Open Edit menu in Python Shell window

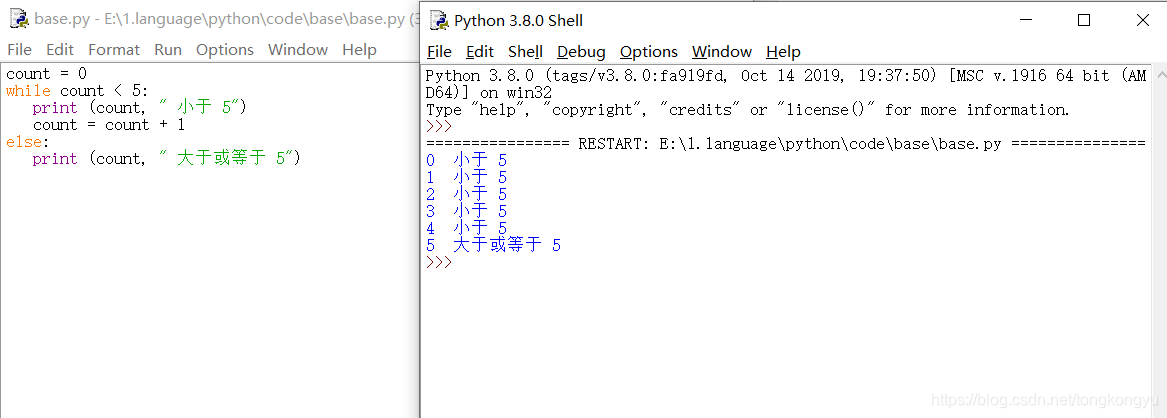pyautogui.click(x=480, y=52)
